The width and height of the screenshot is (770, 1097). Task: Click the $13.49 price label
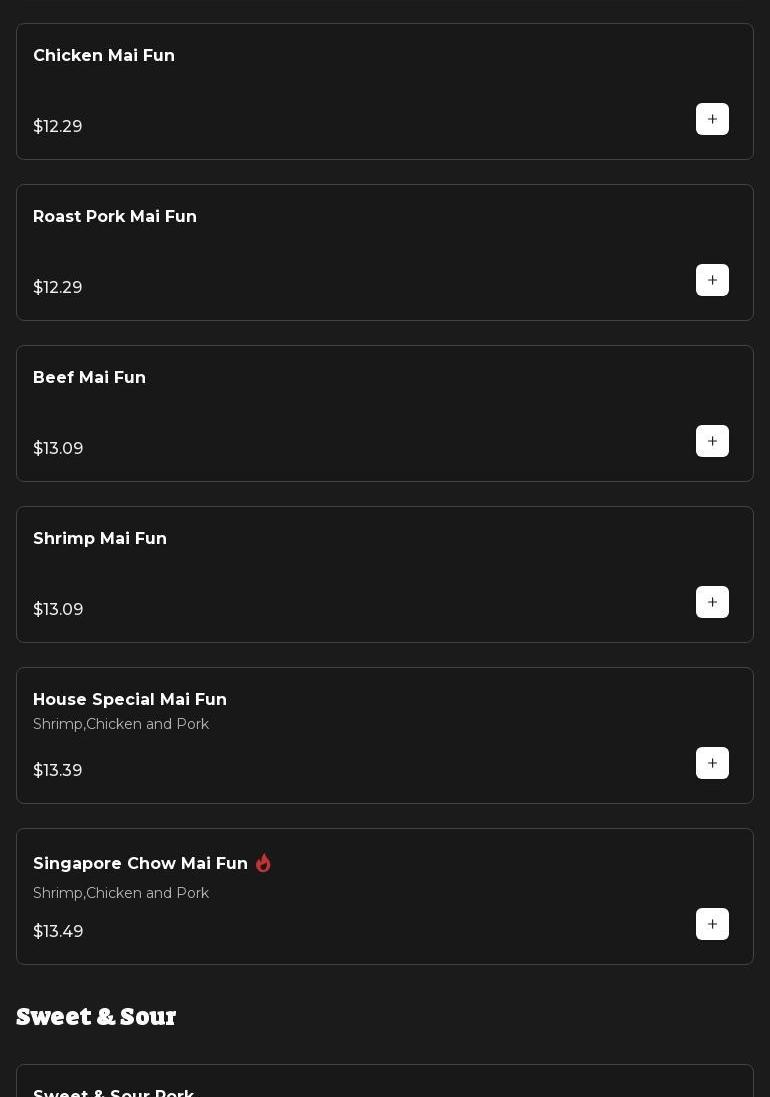58,932
